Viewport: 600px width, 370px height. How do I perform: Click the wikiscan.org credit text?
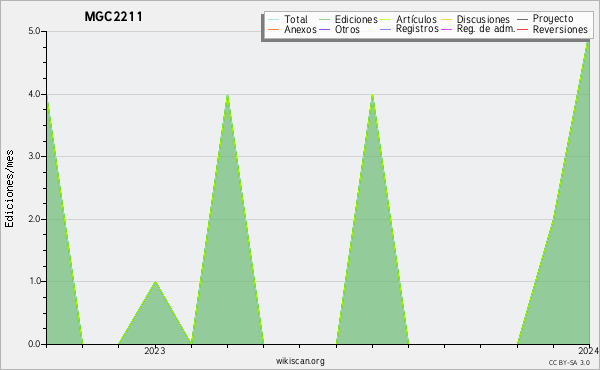300,361
